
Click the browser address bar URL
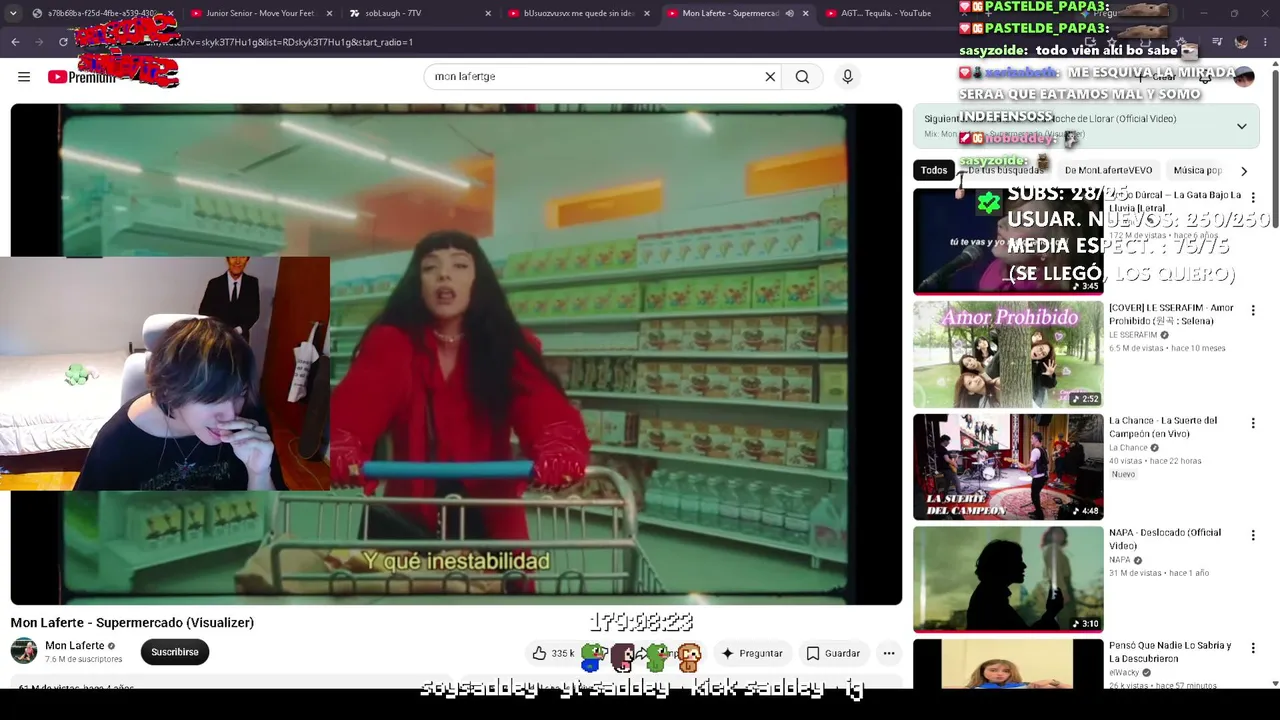pyautogui.click(x=500, y=42)
